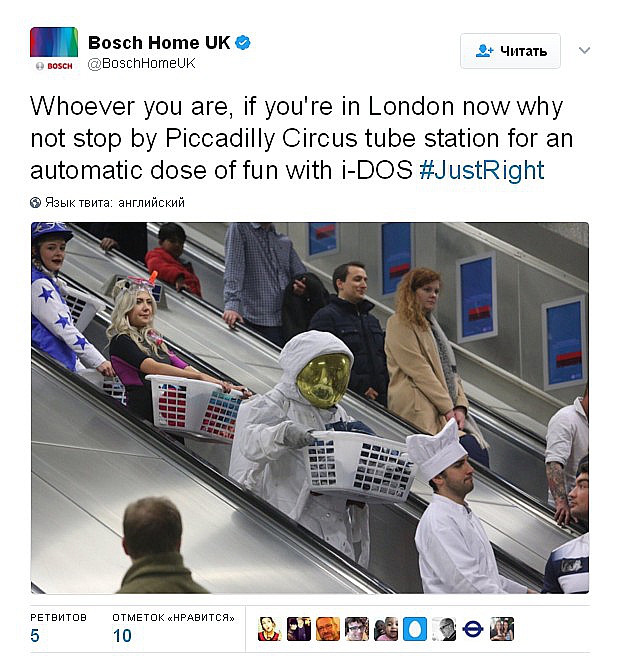
Task: Click the London Underground roundel avatar
Action: point(473,629)
